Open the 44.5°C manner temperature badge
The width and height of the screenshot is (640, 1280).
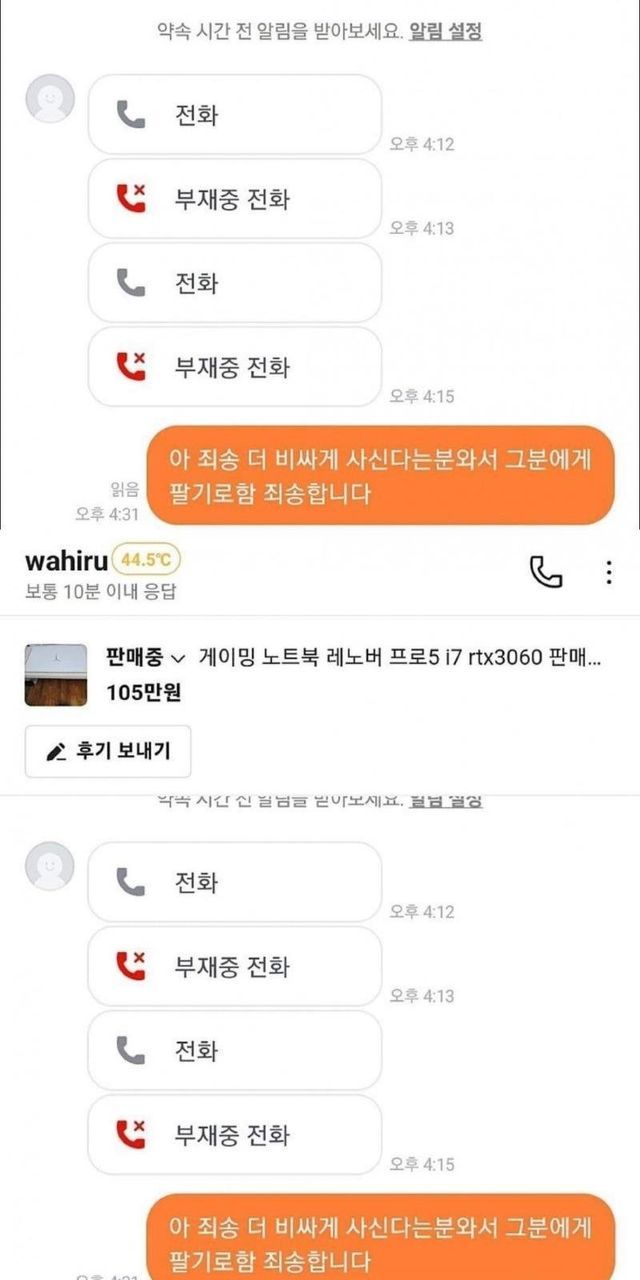[x=146, y=559]
